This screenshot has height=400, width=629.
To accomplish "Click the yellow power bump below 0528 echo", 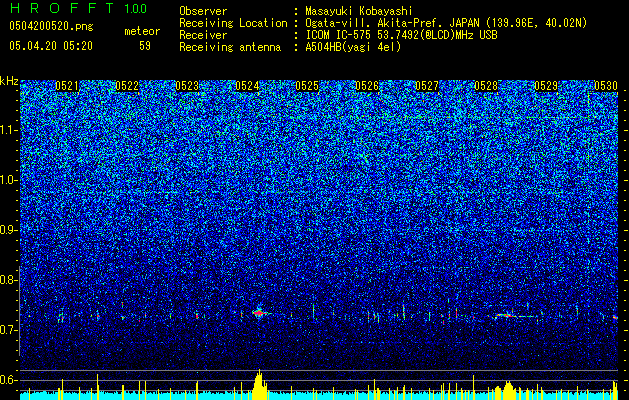I will click(509, 390).
